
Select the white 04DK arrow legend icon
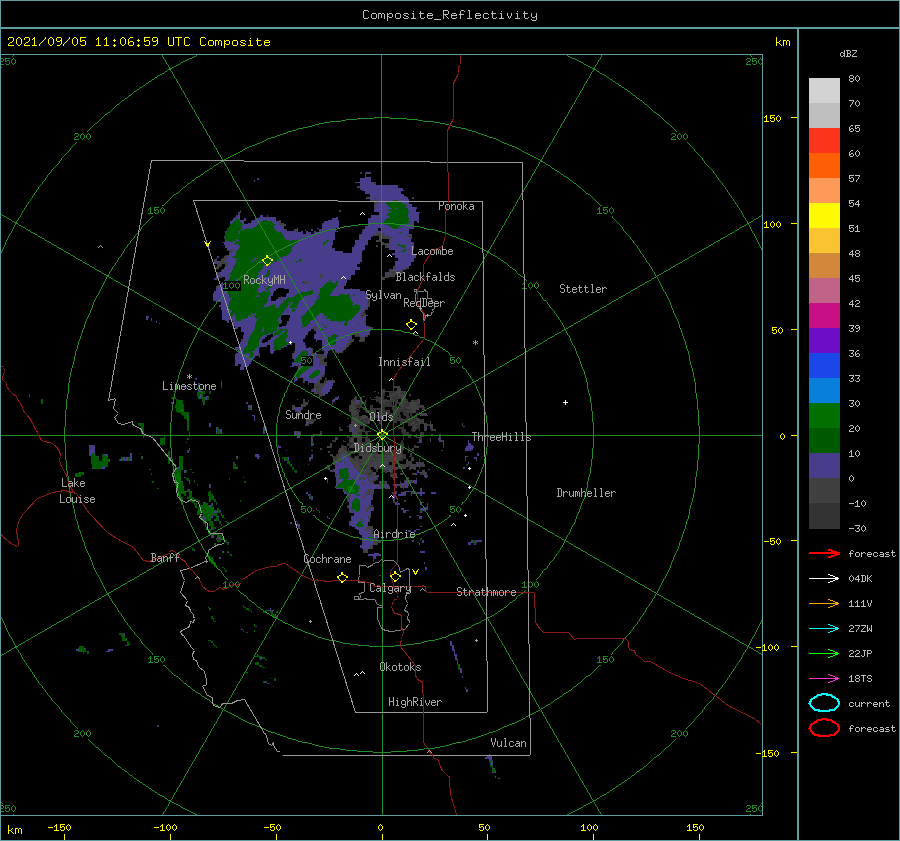824,579
